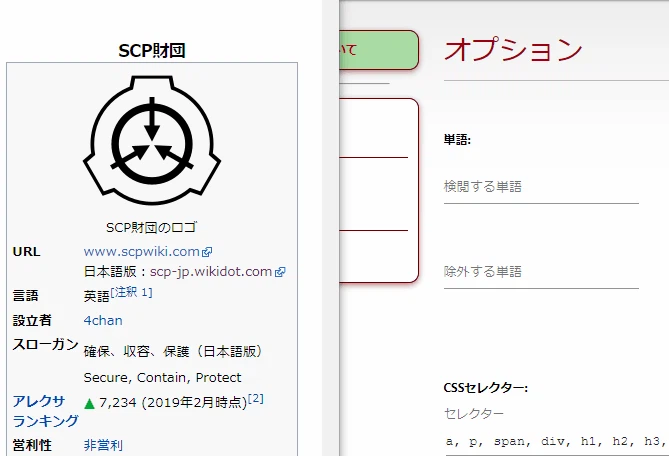669x456 pixels.
Task: Click the SCP財団 infobox title
Action: point(152,51)
